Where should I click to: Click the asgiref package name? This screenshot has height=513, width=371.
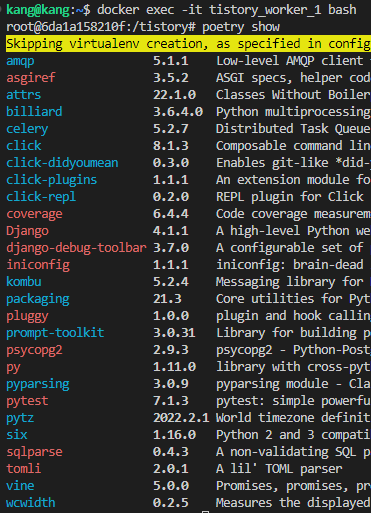pos(31,78)
